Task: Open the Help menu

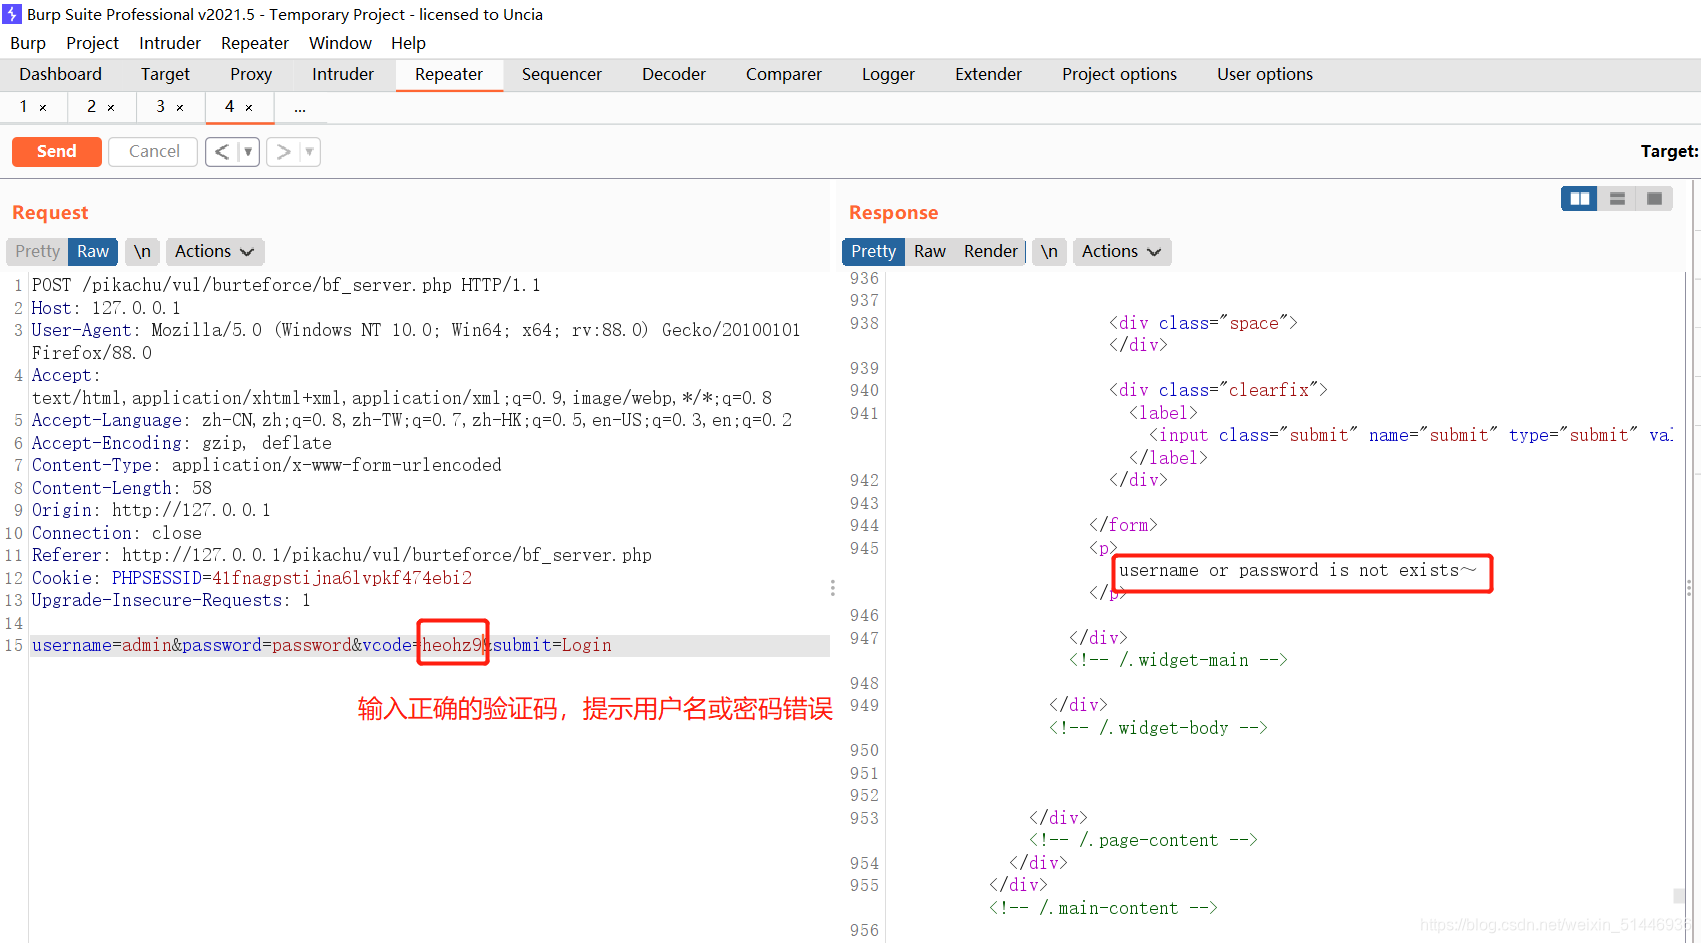Action: coord(408,43)
